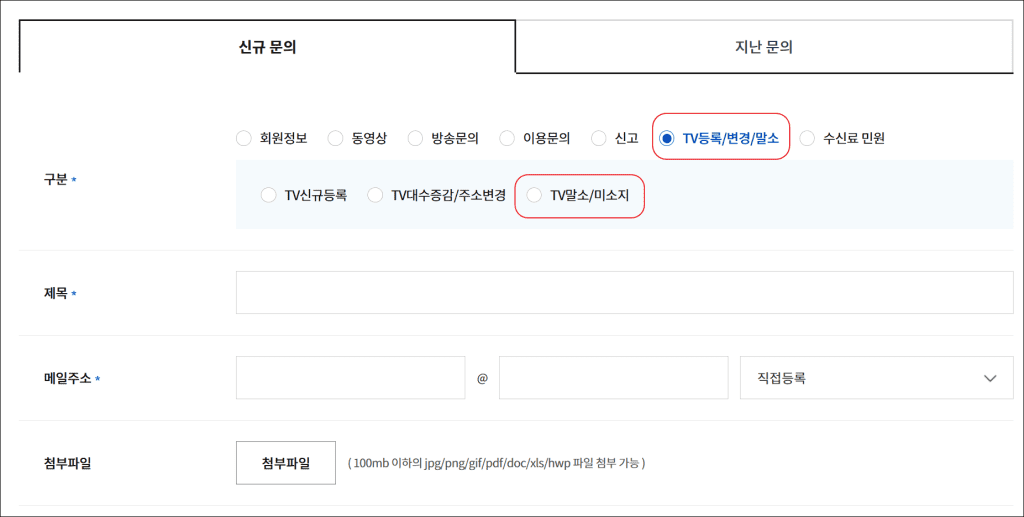
Task: Switch to the 신규 문의 tab
Action: pos(267,47)
